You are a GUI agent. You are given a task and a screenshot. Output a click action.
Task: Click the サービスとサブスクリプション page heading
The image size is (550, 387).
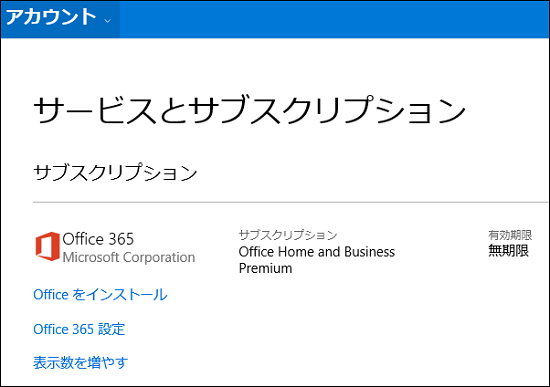(x=249, y=110)
